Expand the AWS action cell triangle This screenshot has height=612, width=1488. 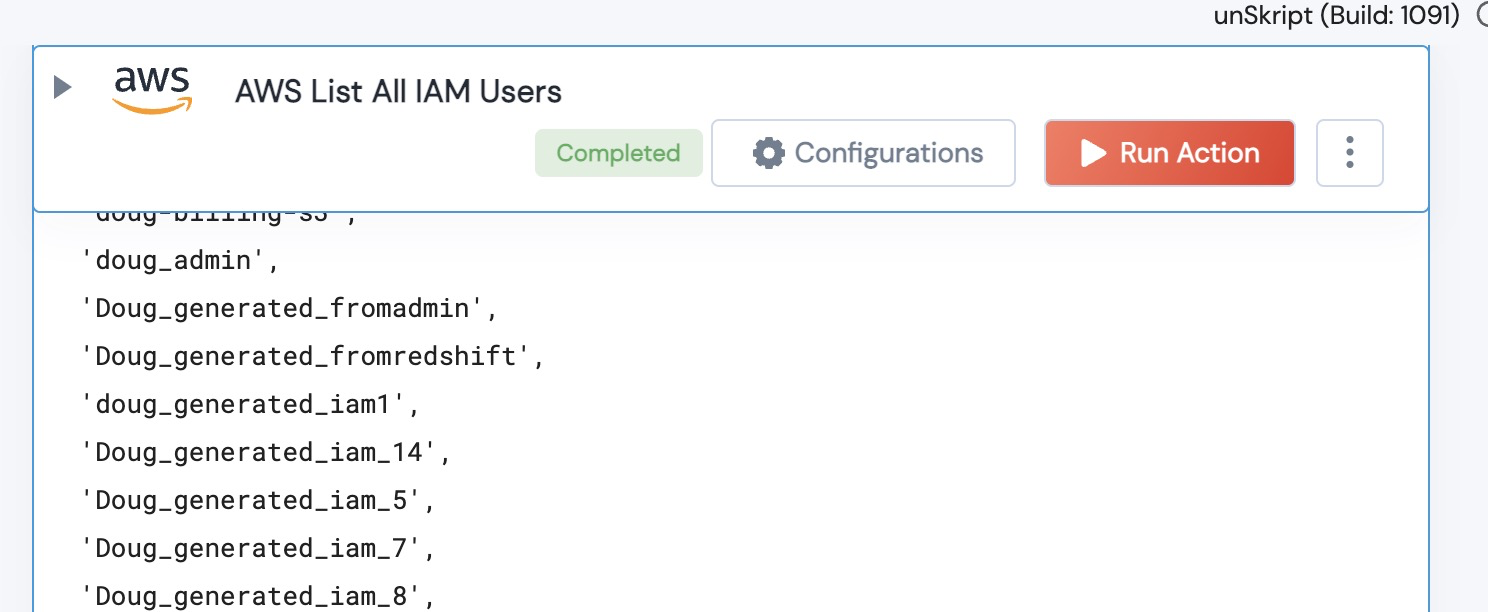pyautogui.click(x=63, y=88)
